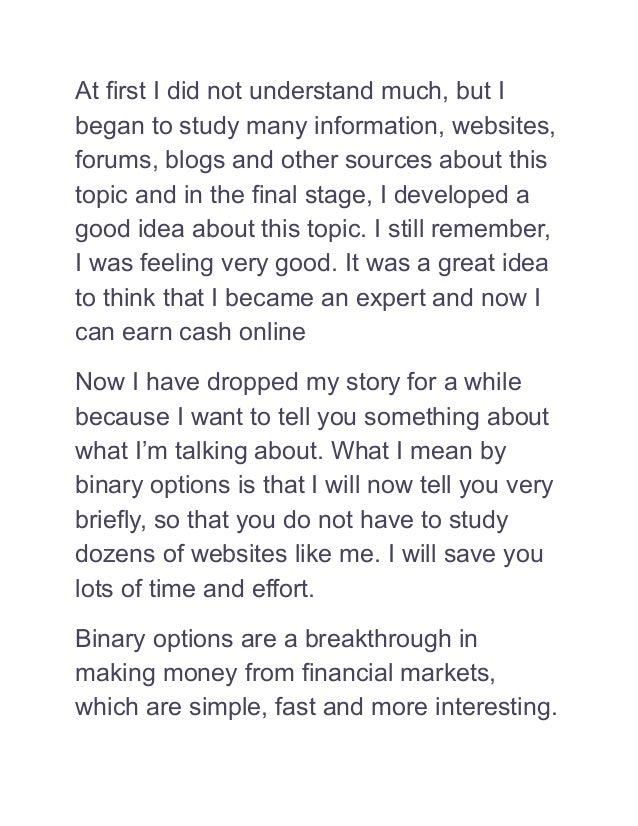
Task: Click the word "expert" in first paragraph
Action: (x=391, y=299)
